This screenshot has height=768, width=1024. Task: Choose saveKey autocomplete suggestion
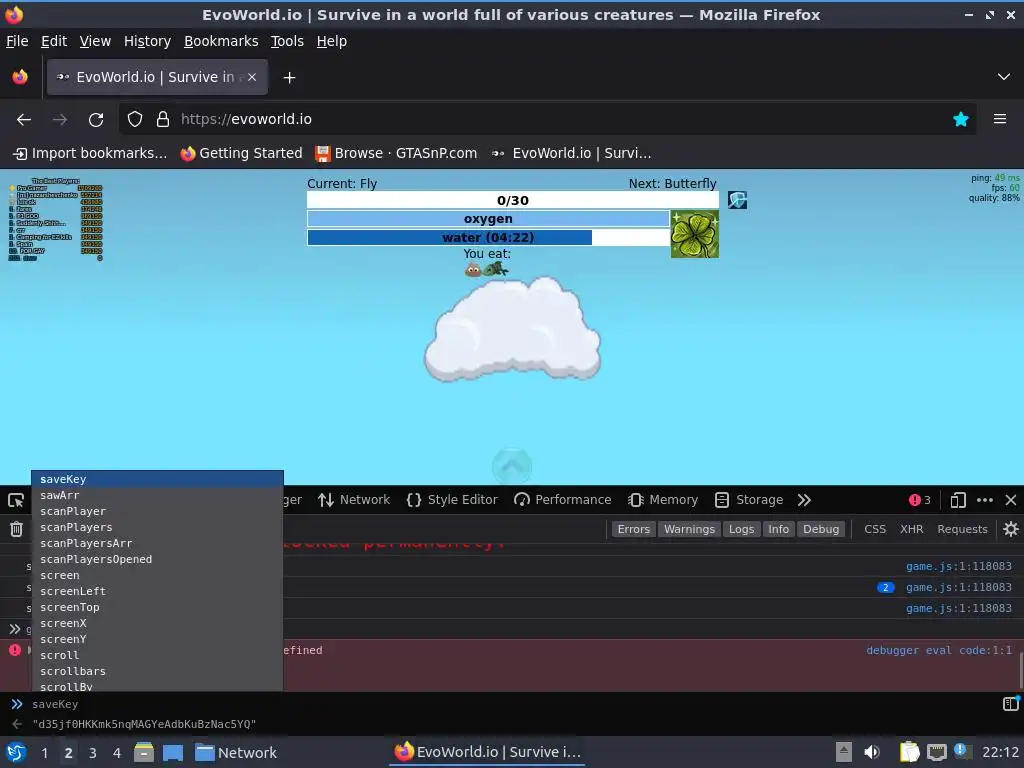point(157,479)
